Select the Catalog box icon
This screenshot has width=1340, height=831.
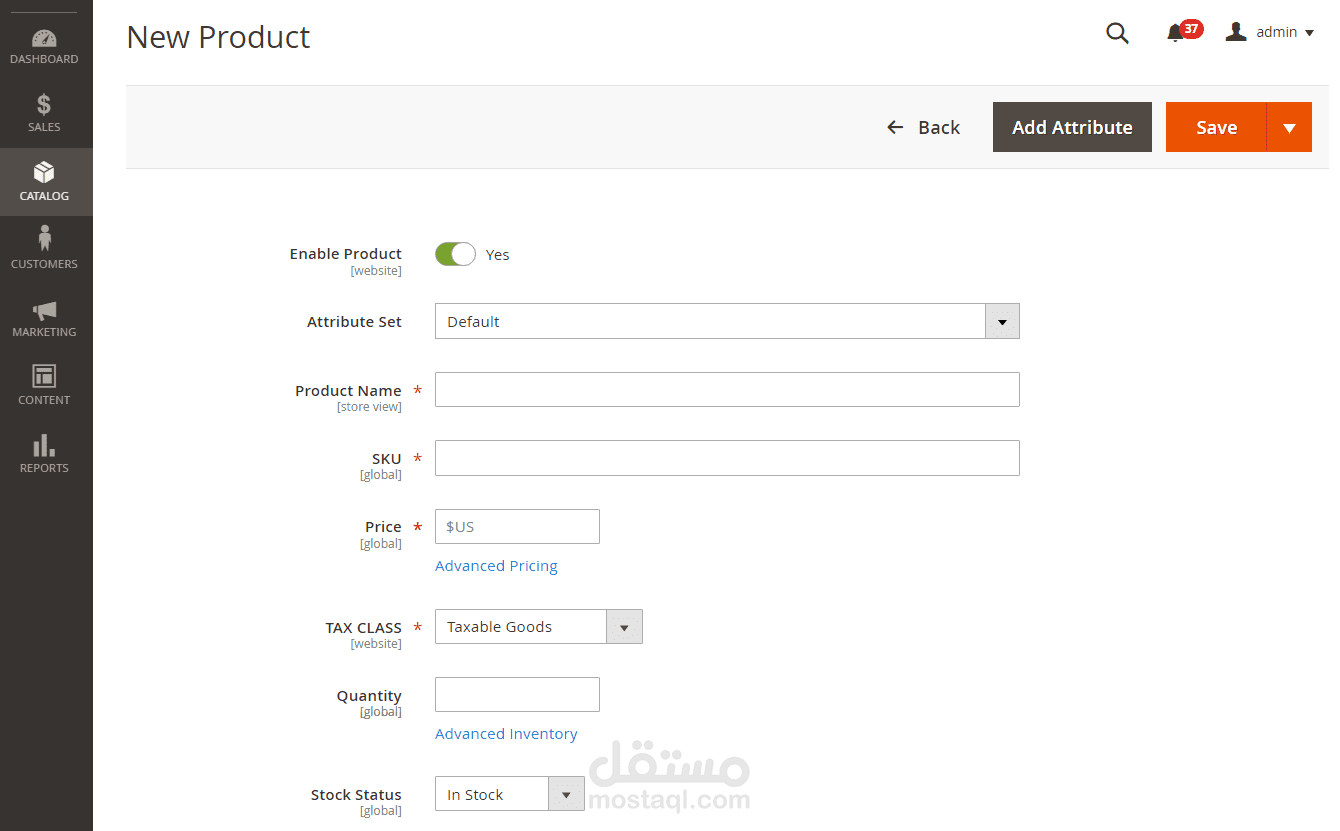pyautogui.click(x=44, y=173)
